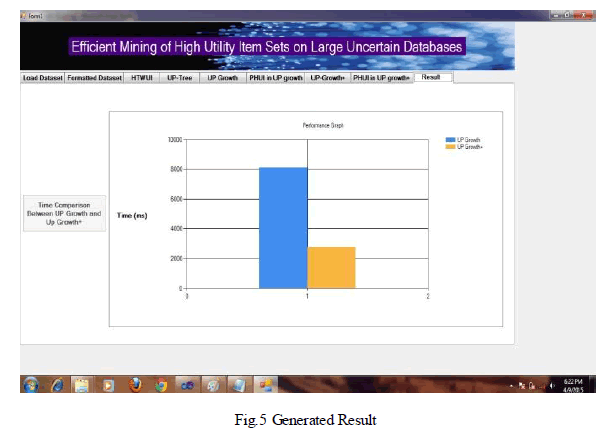Viewport: 601px width, 429px height.
Task: Launch Firefox from the taskbar
Action: pos(135,384)
